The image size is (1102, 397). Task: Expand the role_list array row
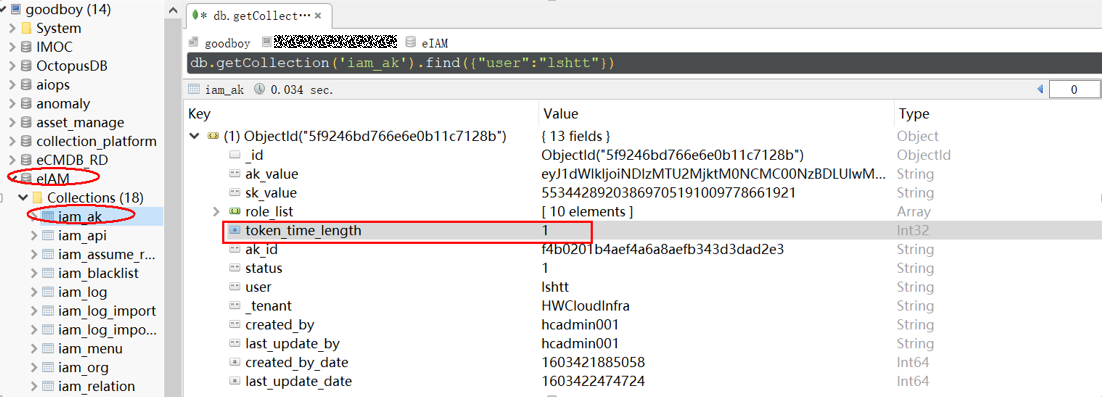click(216, 211)
